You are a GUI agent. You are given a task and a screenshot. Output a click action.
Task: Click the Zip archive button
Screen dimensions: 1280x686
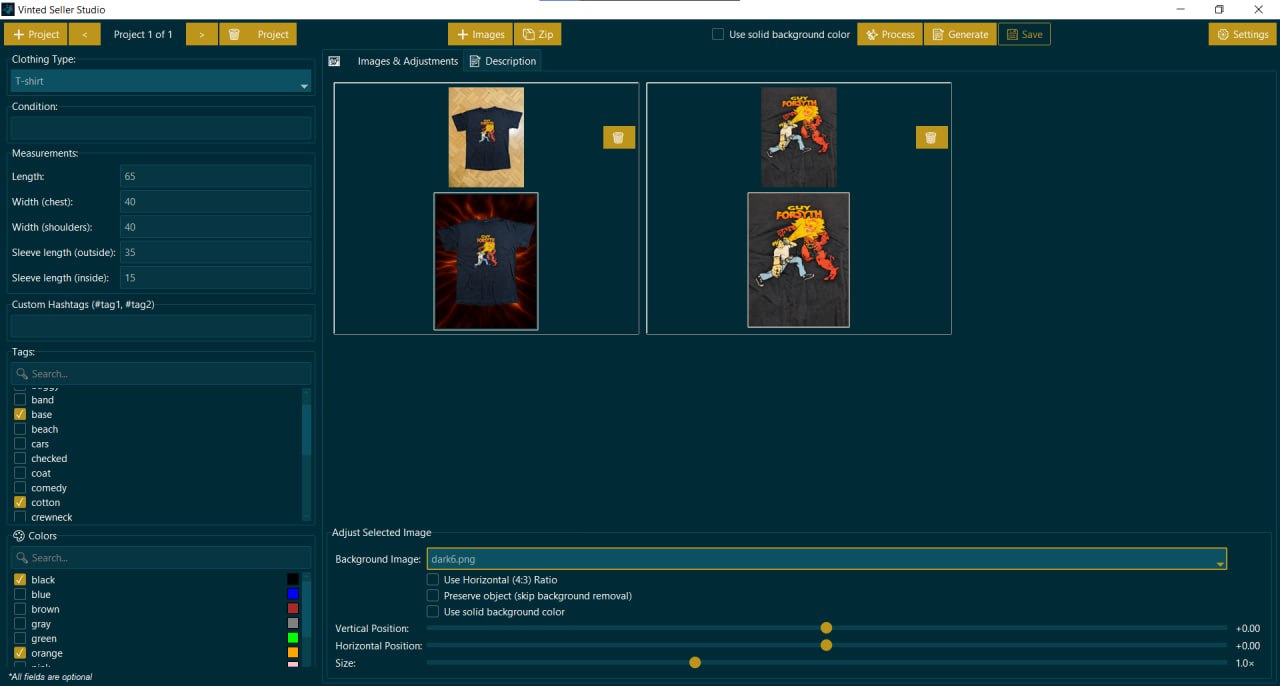(x=537, y=34)
